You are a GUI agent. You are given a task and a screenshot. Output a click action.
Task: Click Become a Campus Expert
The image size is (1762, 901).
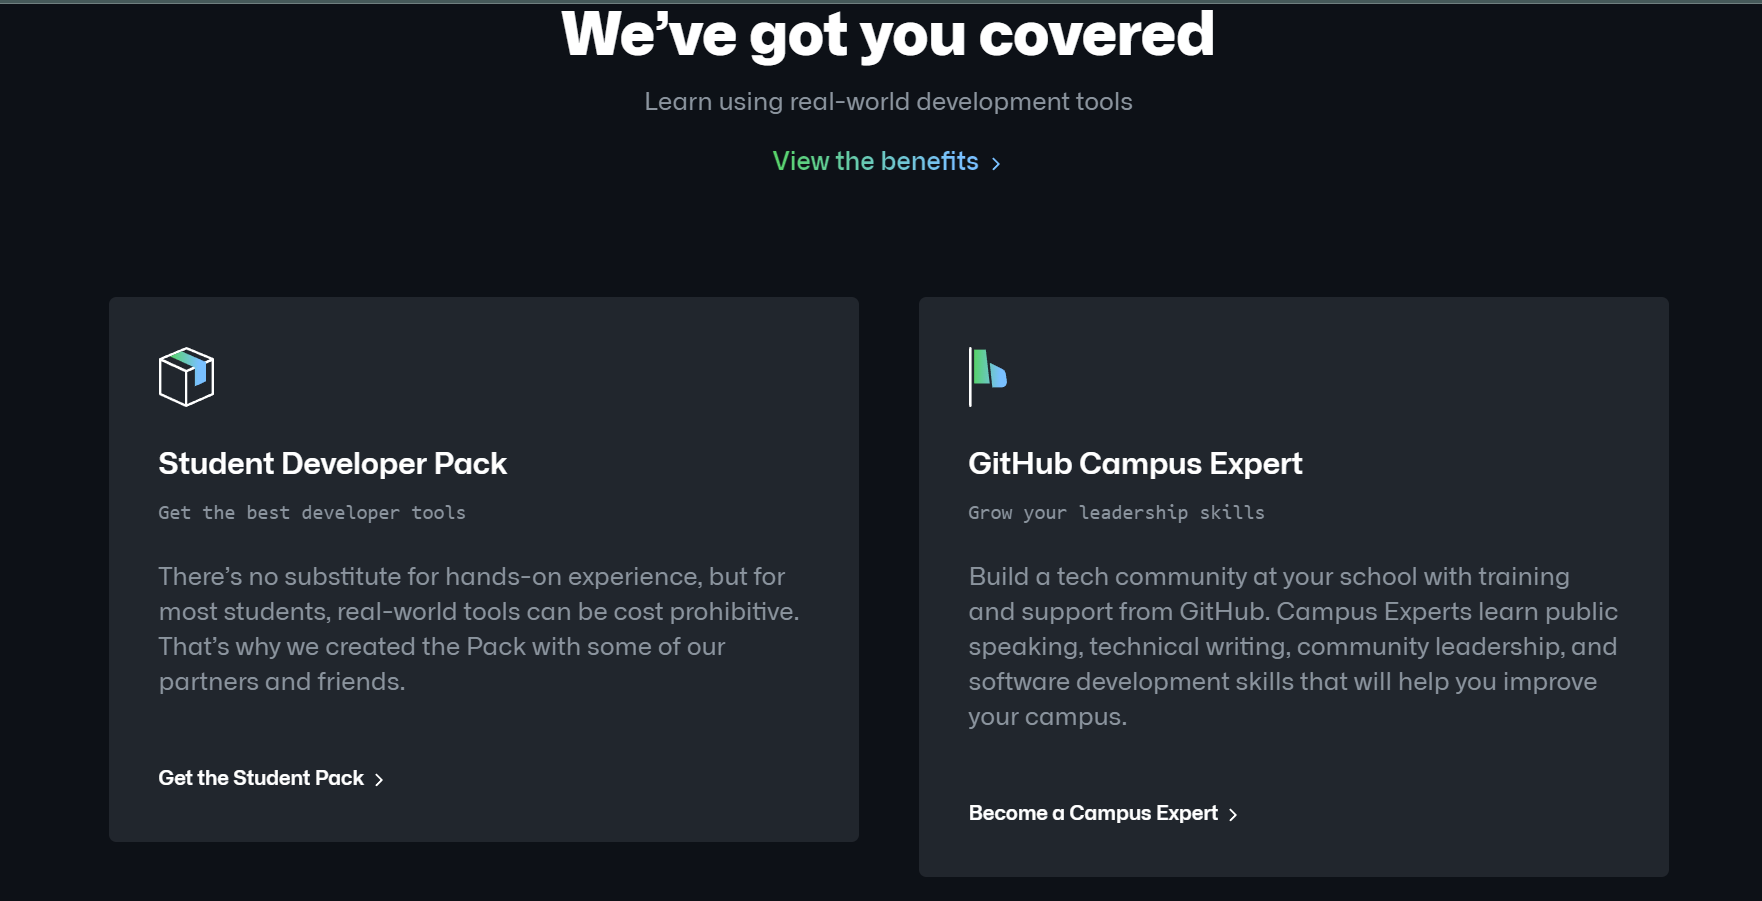point(1093,813)
